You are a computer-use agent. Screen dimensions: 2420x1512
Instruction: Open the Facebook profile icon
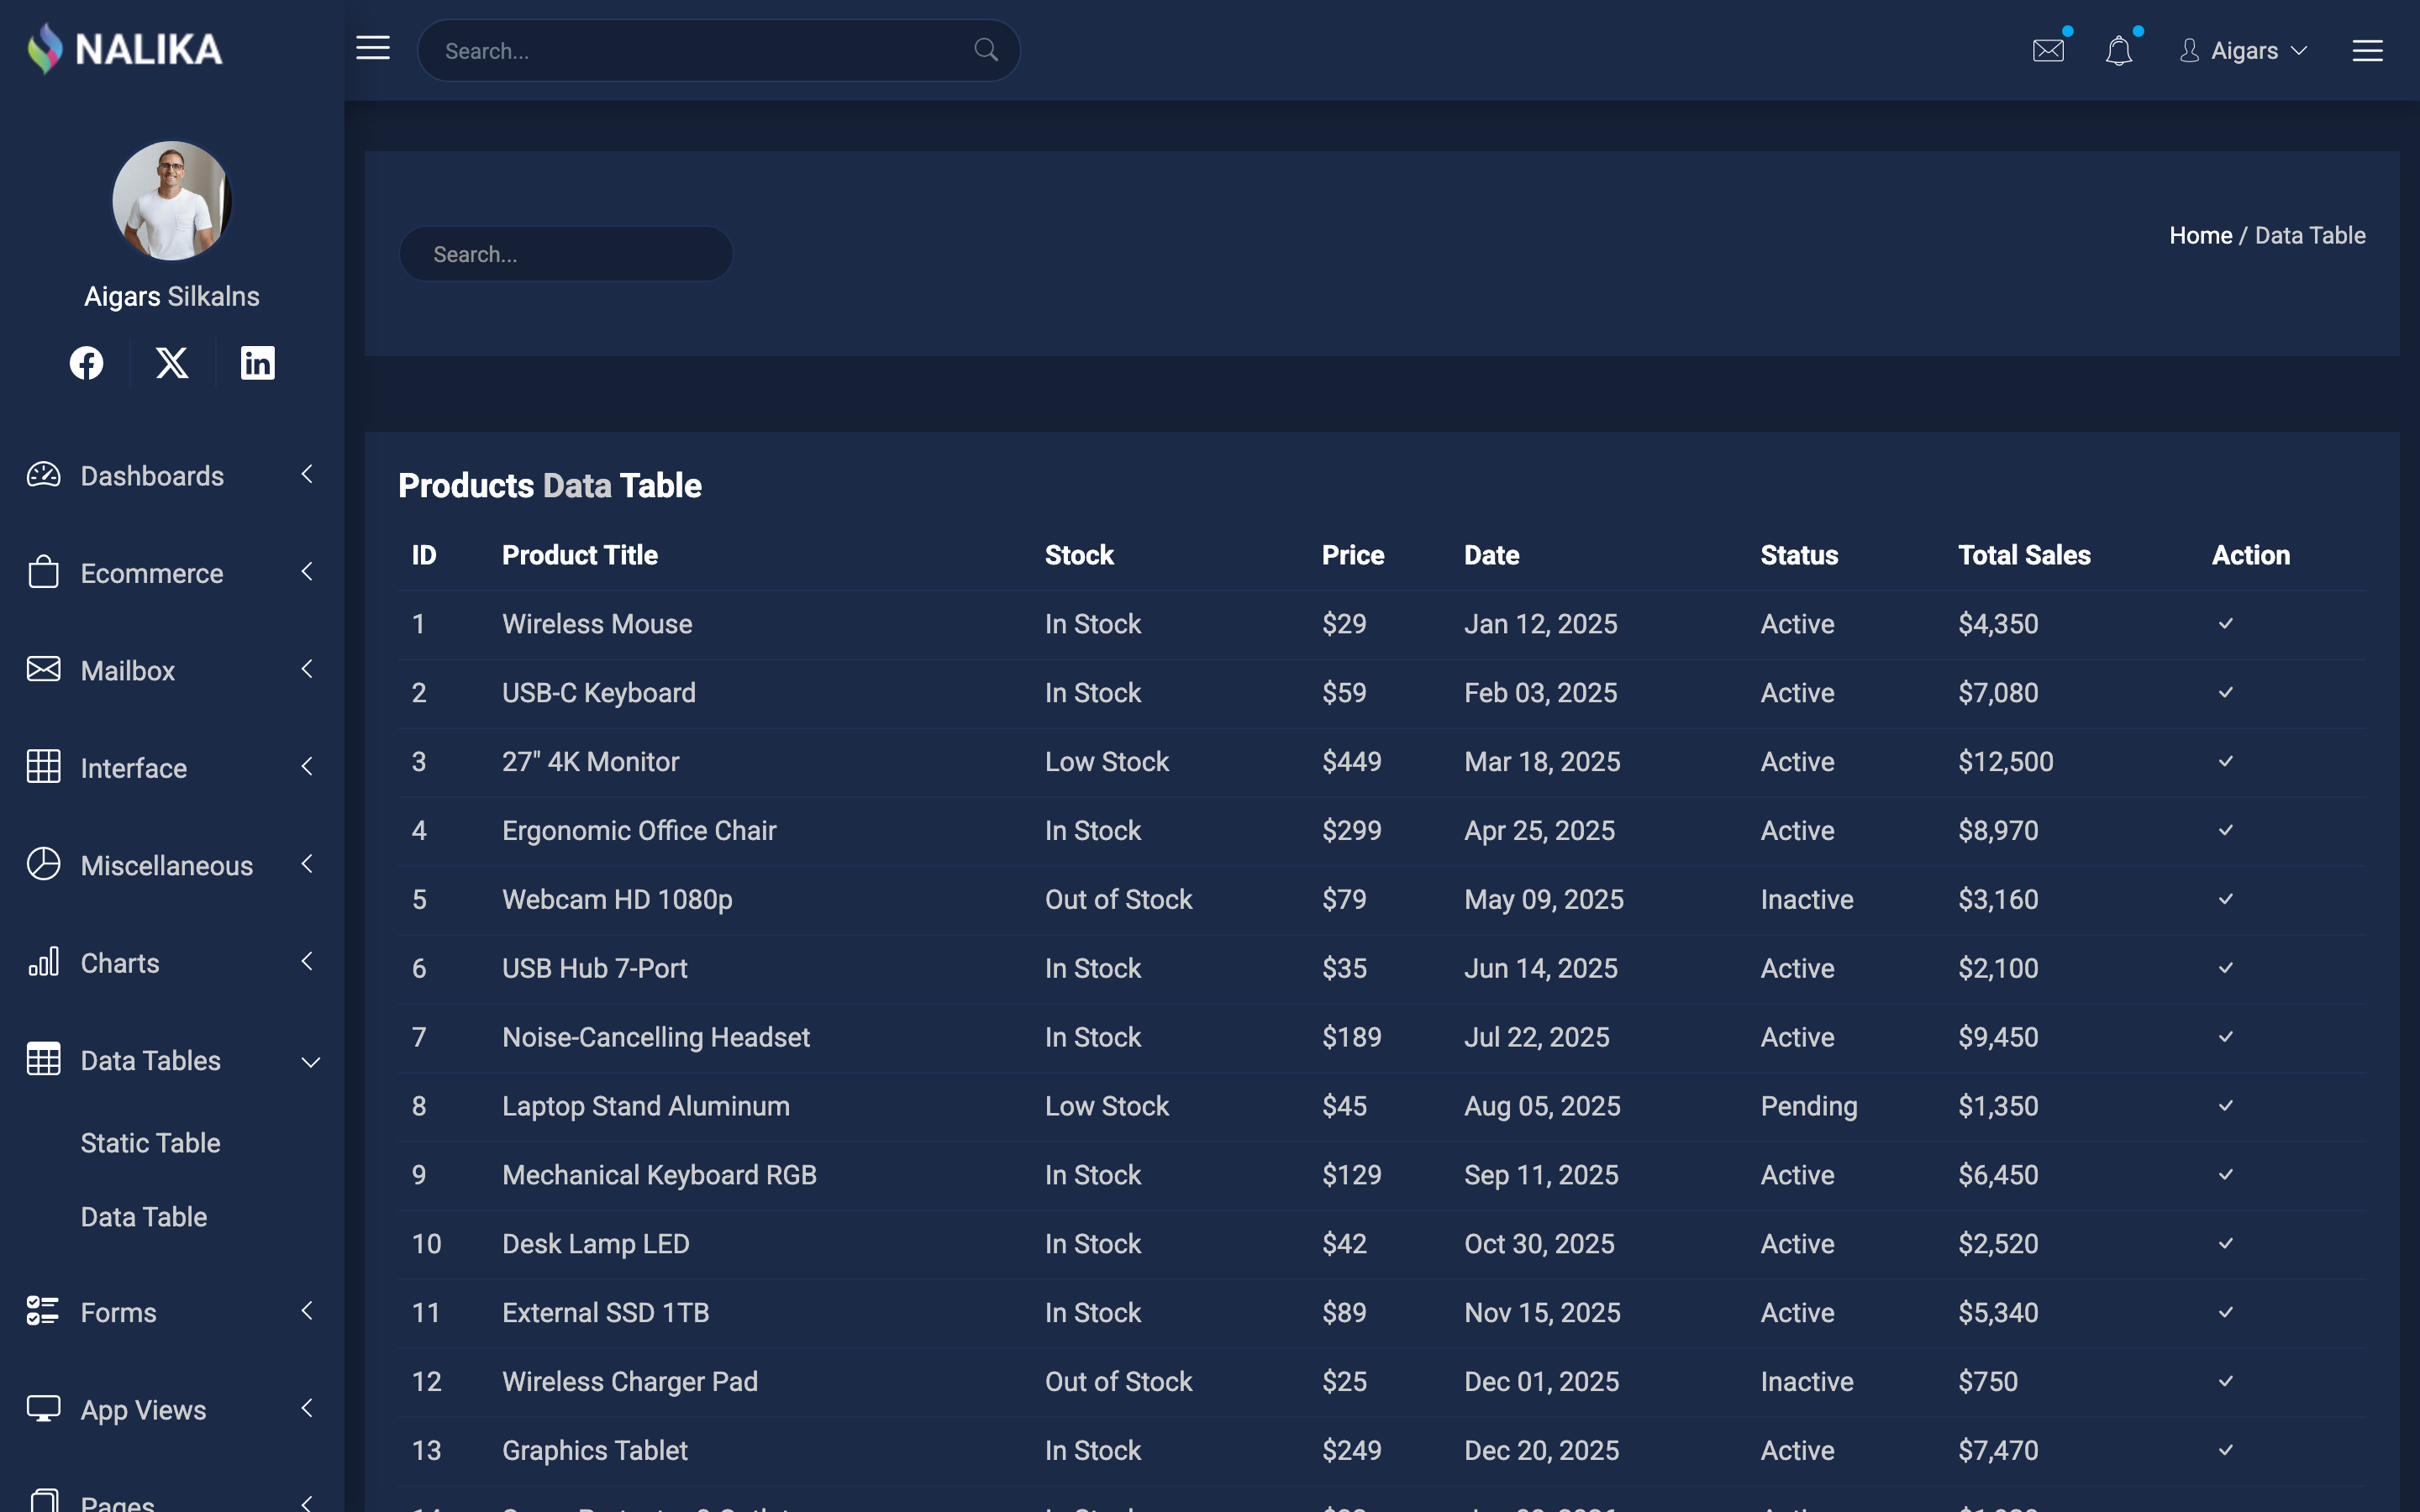coord(87,363)
